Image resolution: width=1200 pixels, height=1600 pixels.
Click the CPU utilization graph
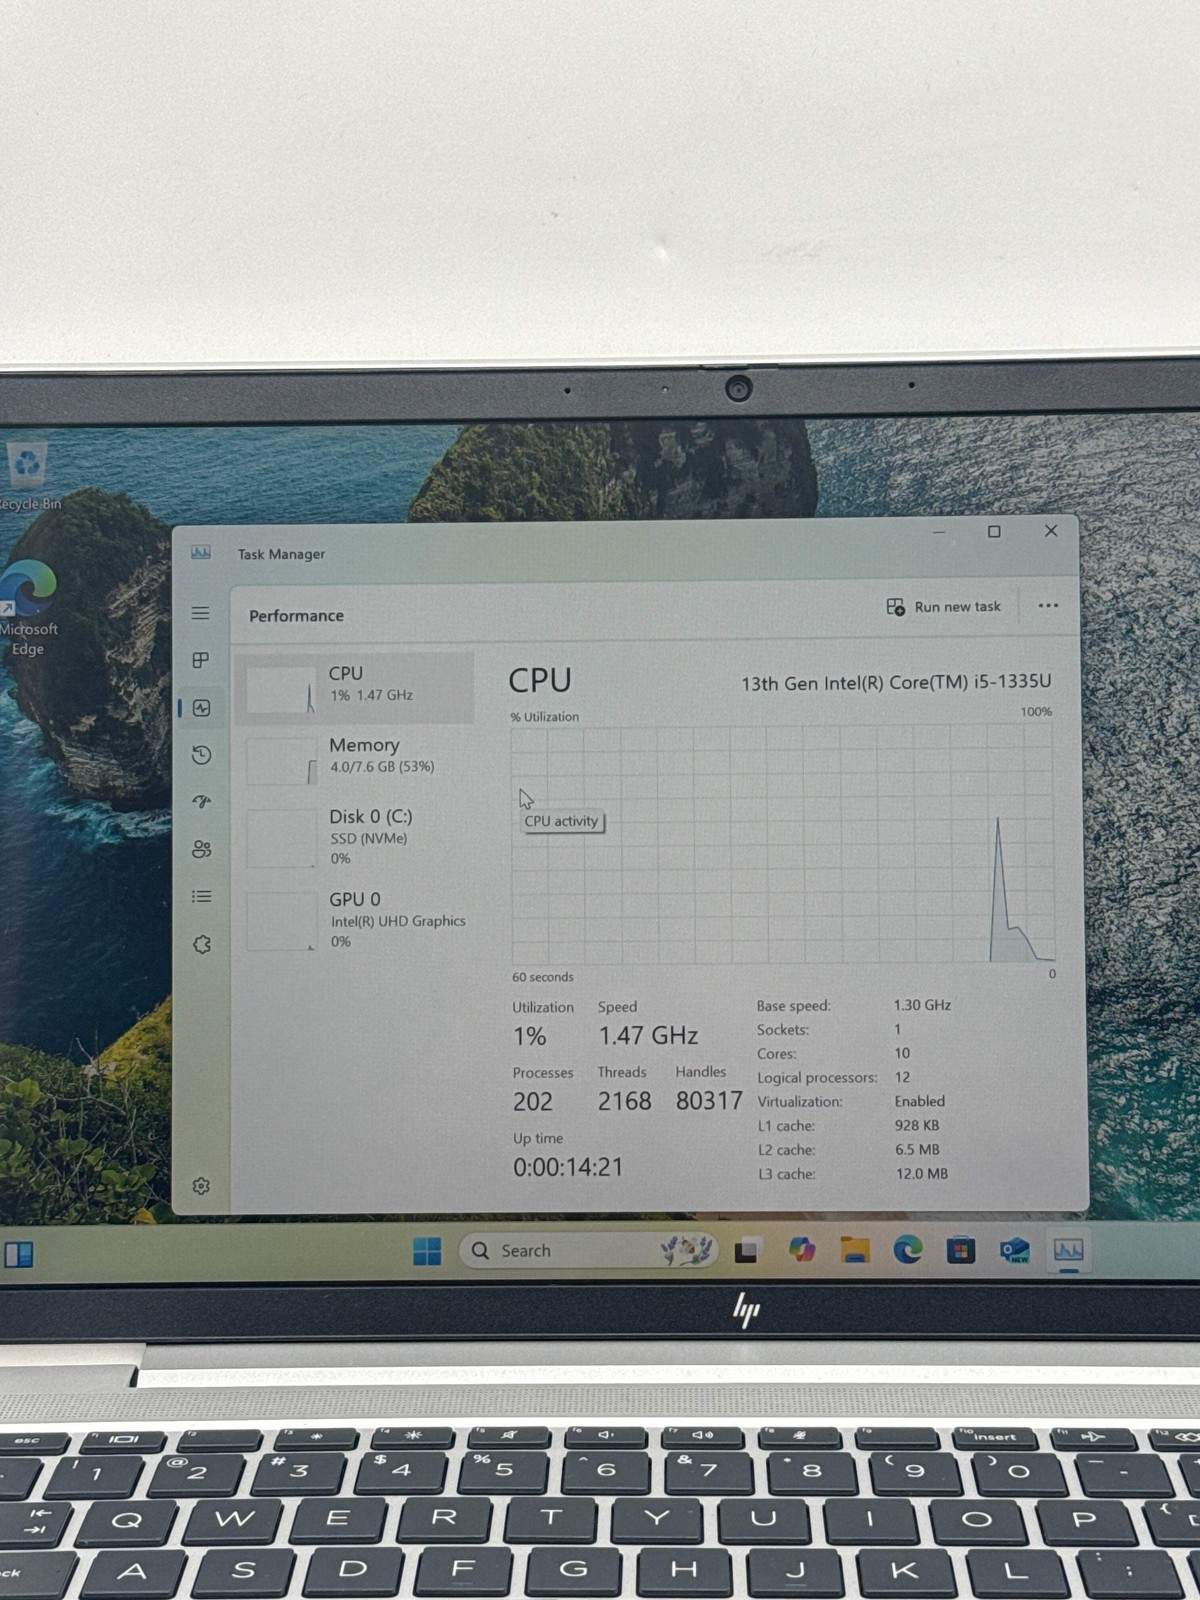point(782,845)
